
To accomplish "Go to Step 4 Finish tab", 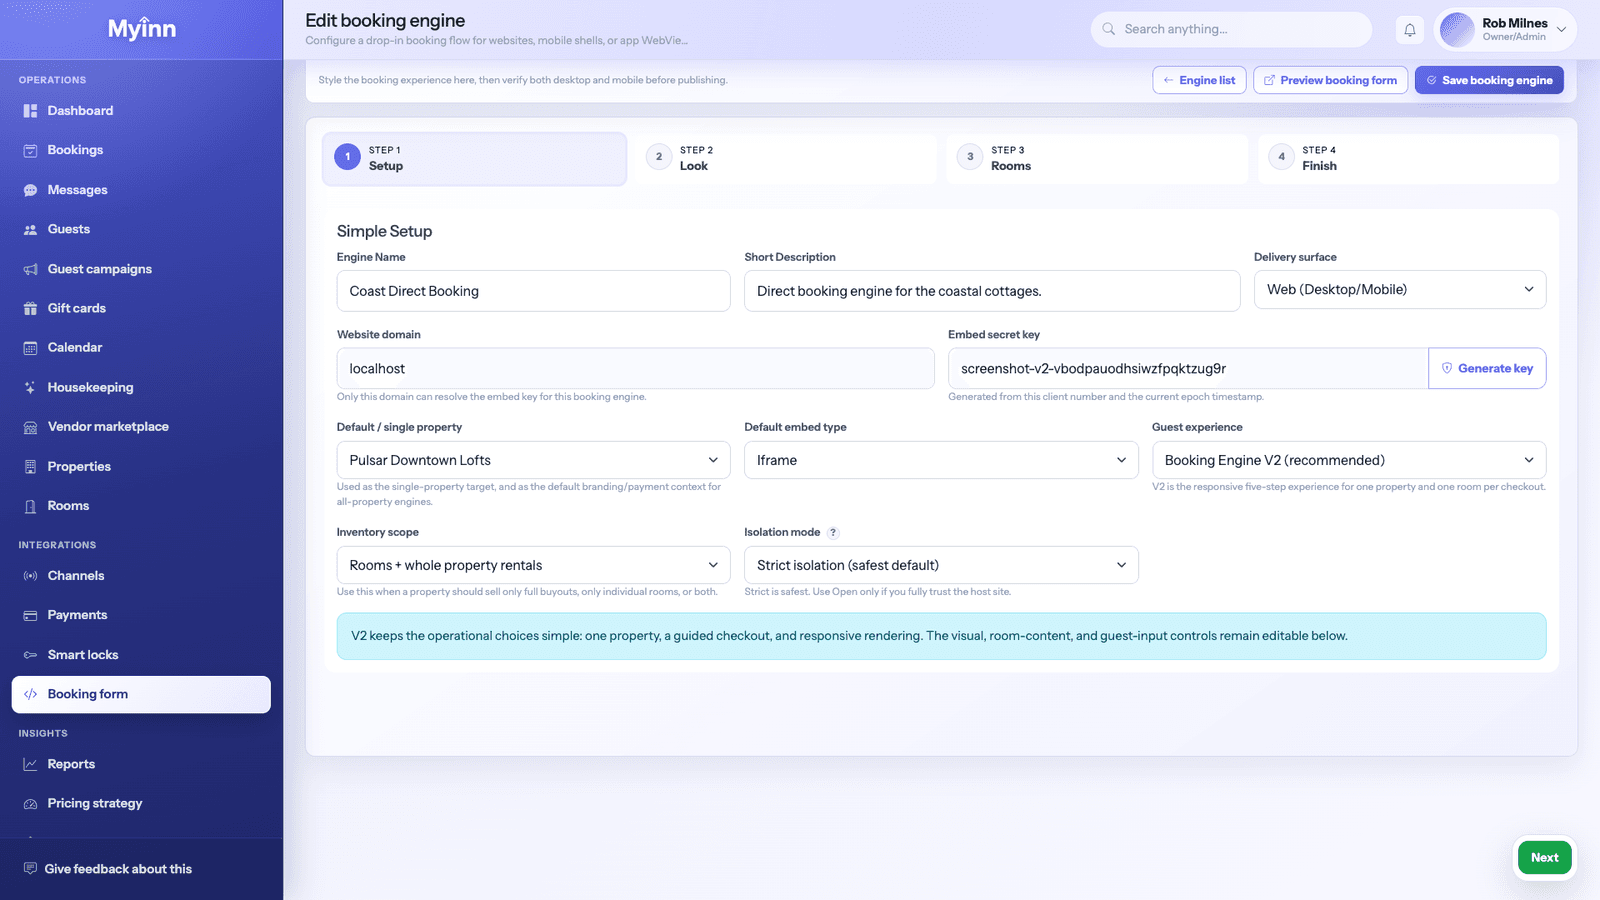I will point(1408,159).
